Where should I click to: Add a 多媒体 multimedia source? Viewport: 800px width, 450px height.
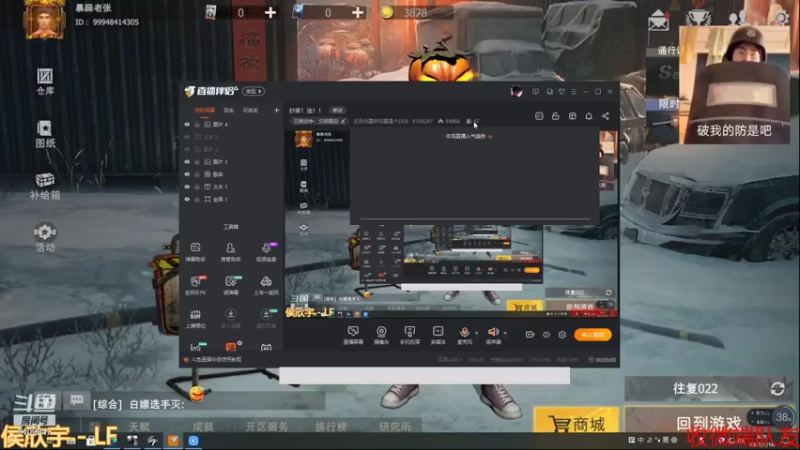438,335
